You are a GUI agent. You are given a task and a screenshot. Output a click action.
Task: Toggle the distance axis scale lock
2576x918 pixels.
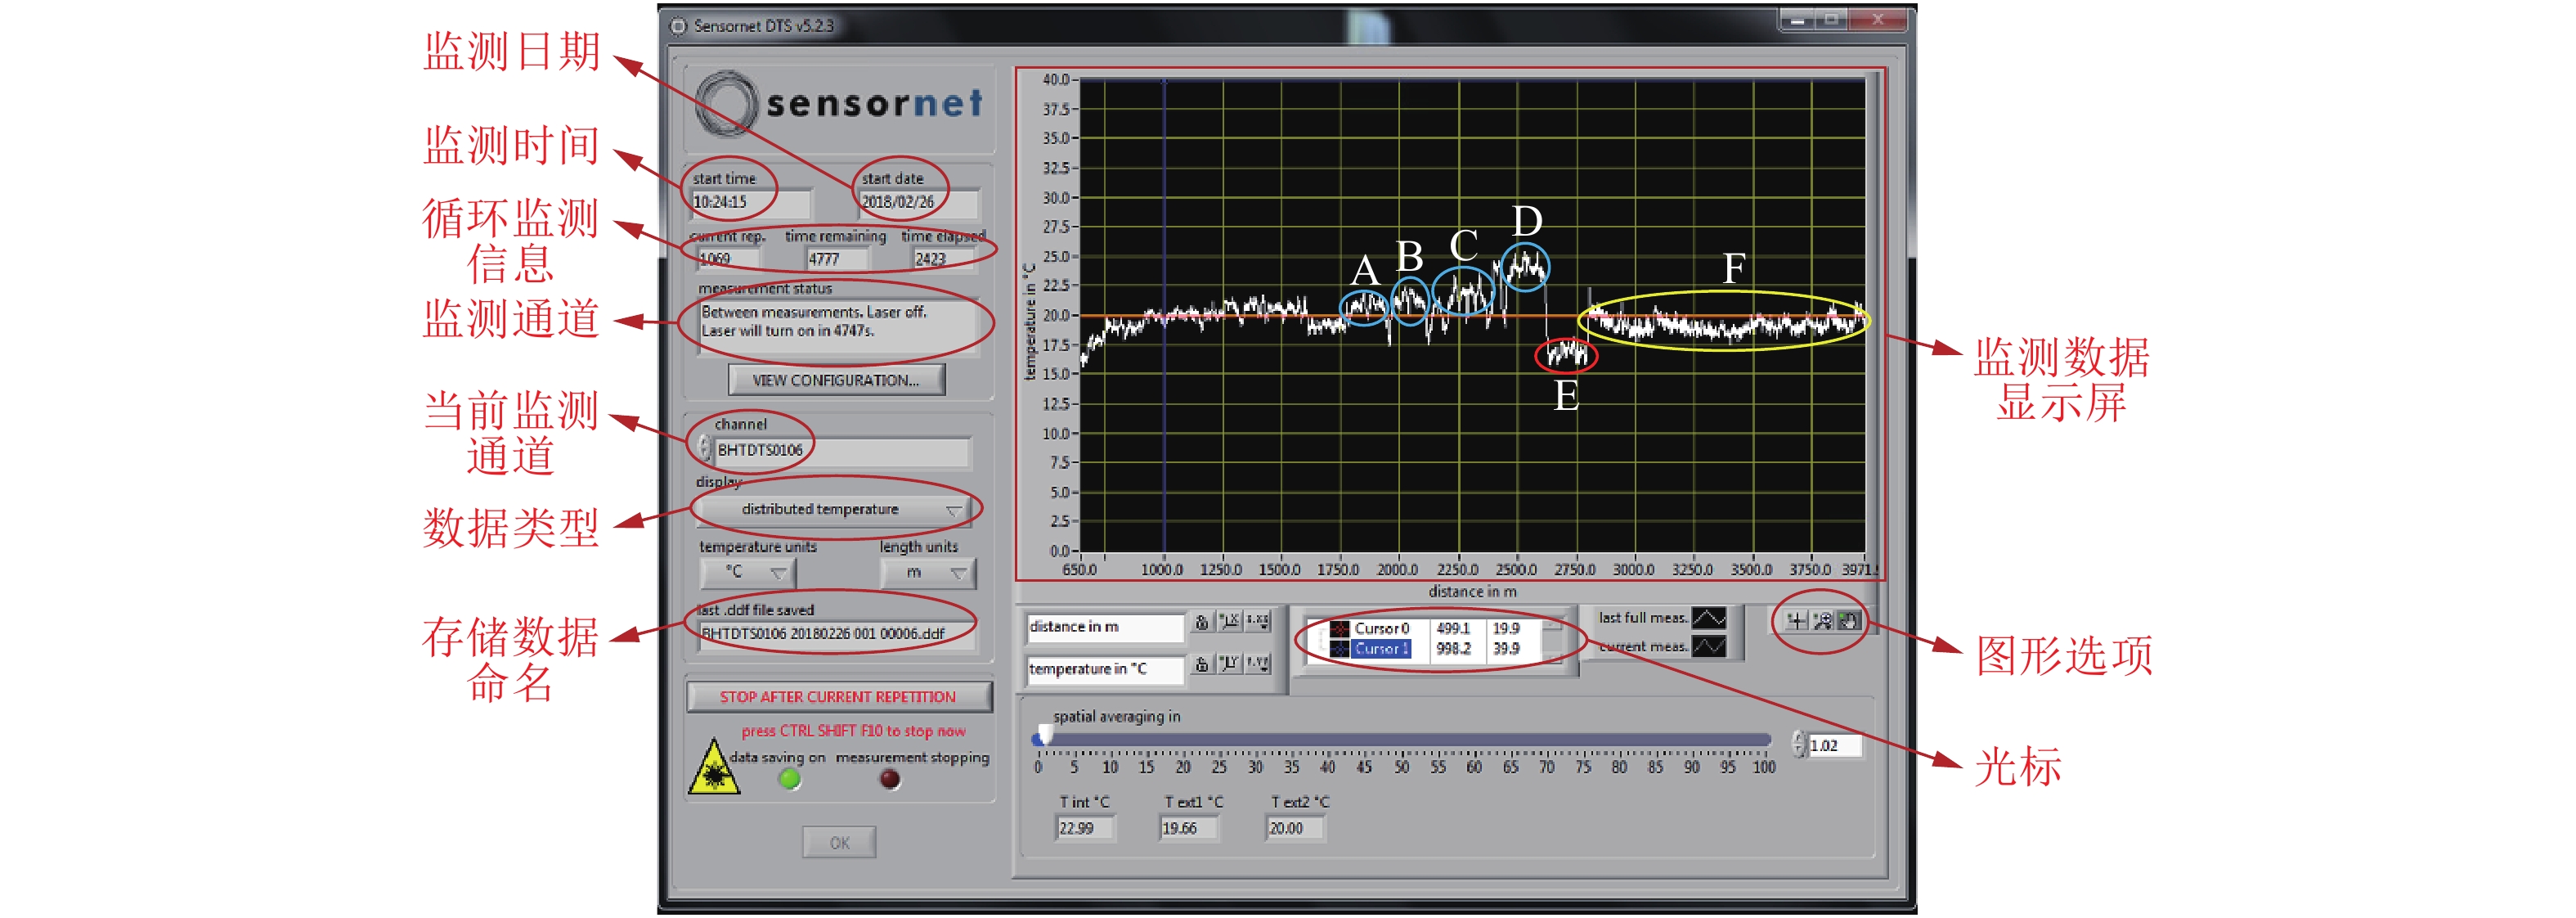pyautogui.click(x=1202, y=622)
